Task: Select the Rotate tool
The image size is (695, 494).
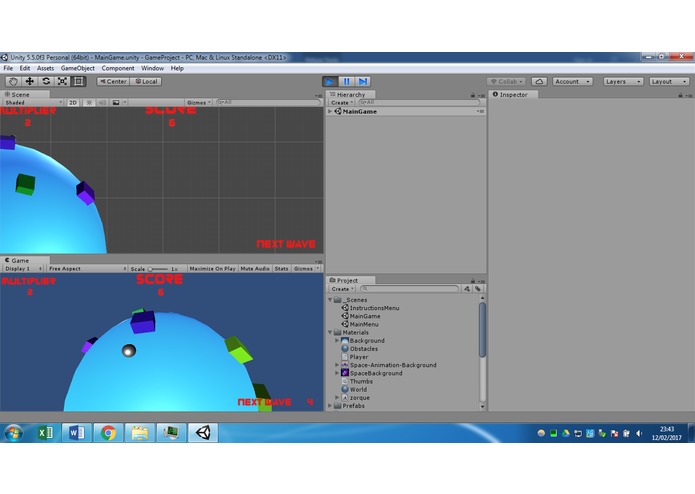Action: pos(46,82)
